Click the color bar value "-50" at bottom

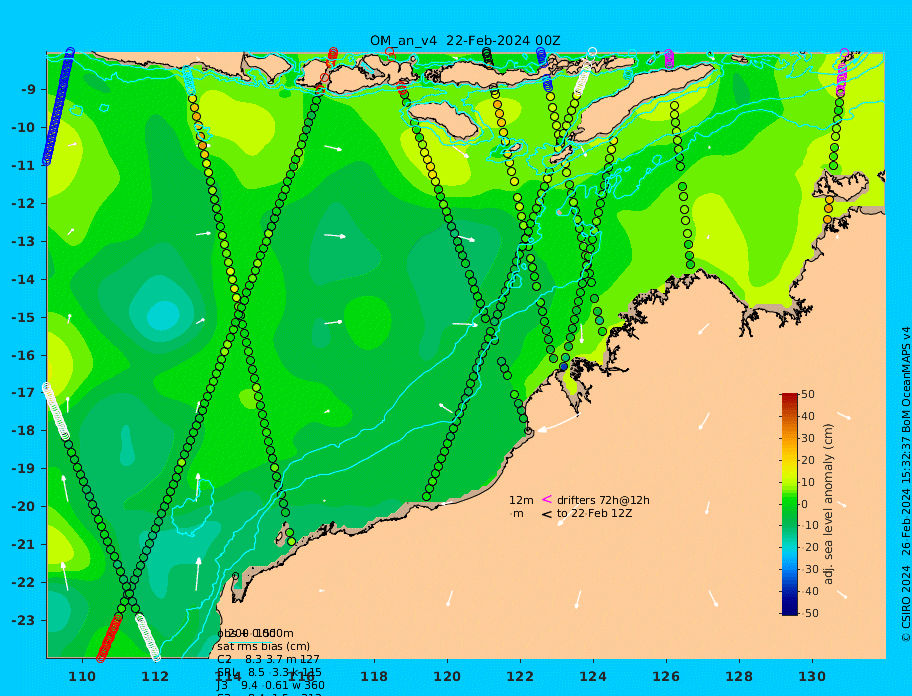(810, 613)
